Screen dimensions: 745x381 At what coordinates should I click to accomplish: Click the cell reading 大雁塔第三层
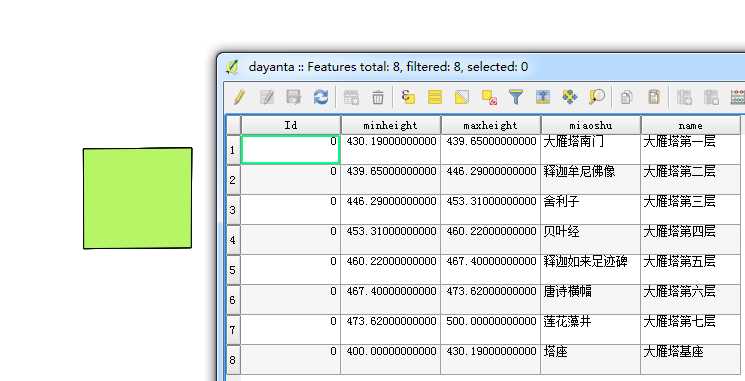[x=690, y=210]
